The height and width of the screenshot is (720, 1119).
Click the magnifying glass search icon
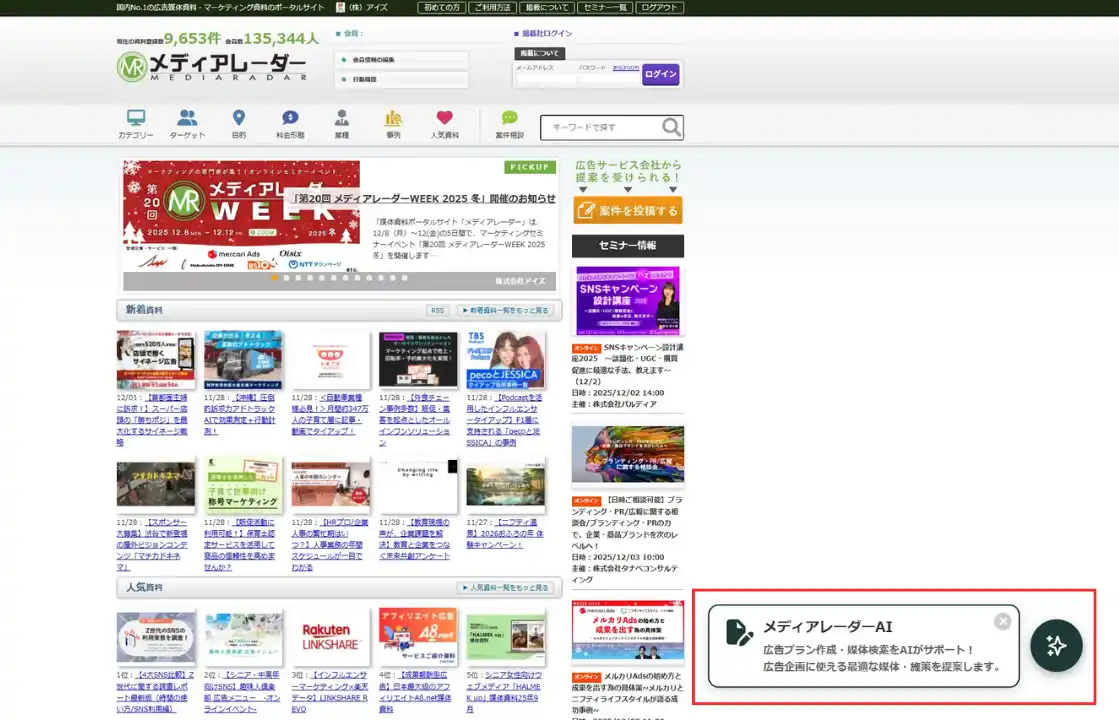click(x=671, y=127)
